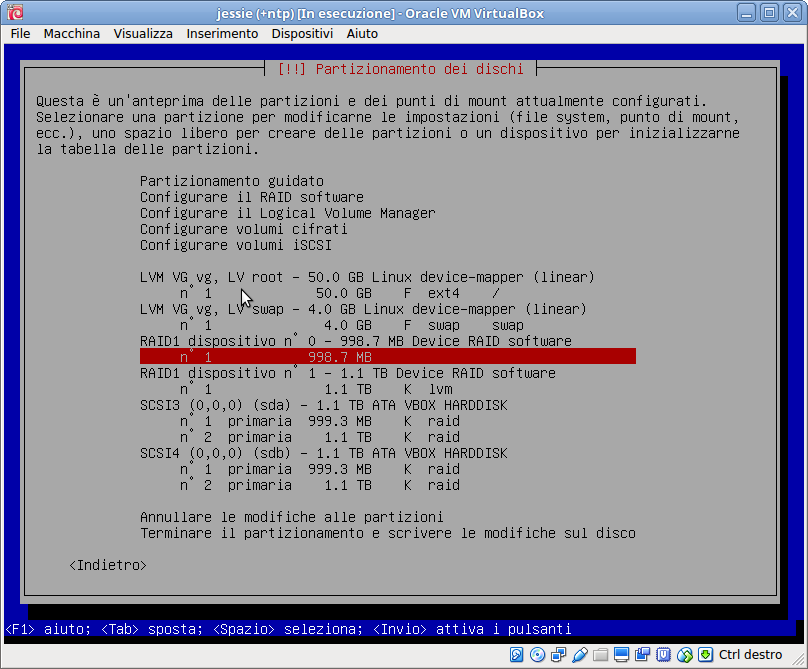Image resolution: width=808 pixels, height=669 pixels.
Task: Select the 4.0 GB swap partition row
Action: (351, 325)
